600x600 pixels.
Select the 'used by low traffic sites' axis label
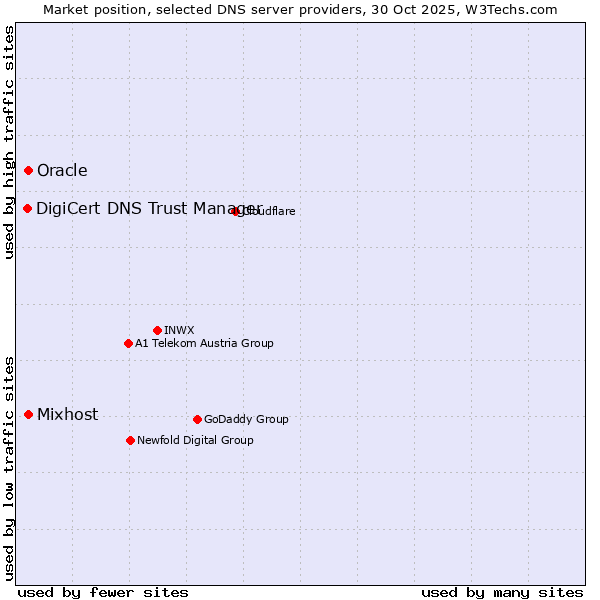[9, 467]
